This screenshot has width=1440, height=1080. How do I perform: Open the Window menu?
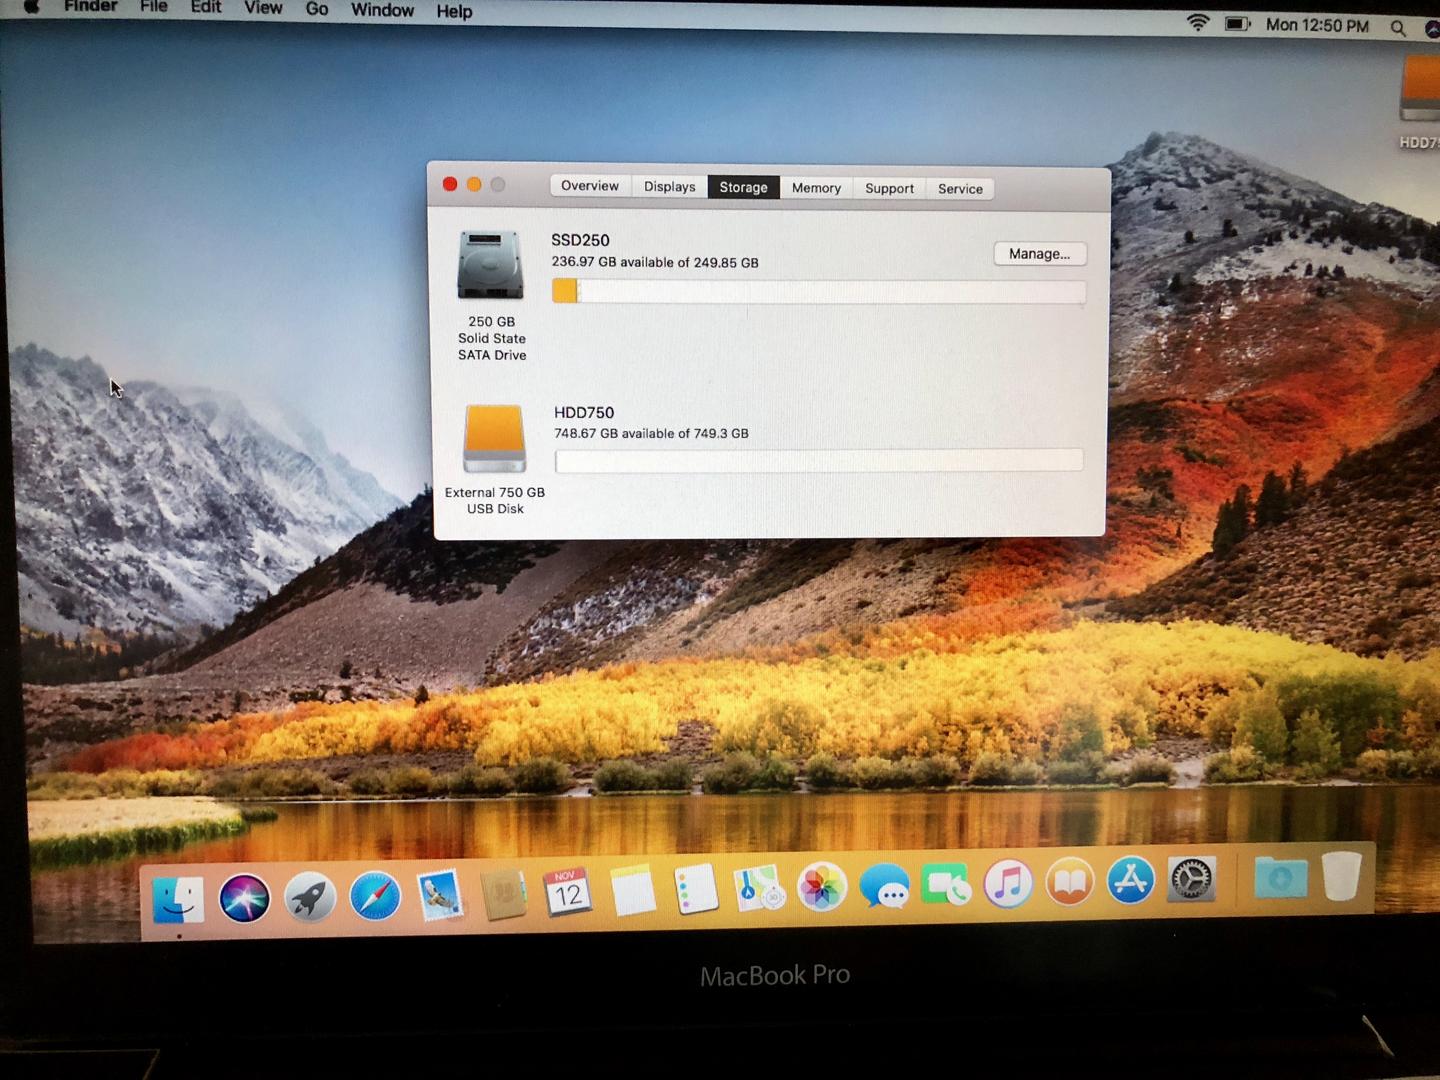pyautogui.click(x=382, y=10)
